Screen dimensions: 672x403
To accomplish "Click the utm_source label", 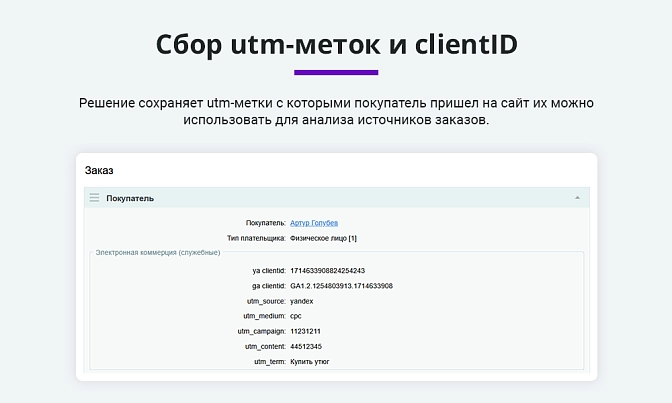I will coord(266,301).
